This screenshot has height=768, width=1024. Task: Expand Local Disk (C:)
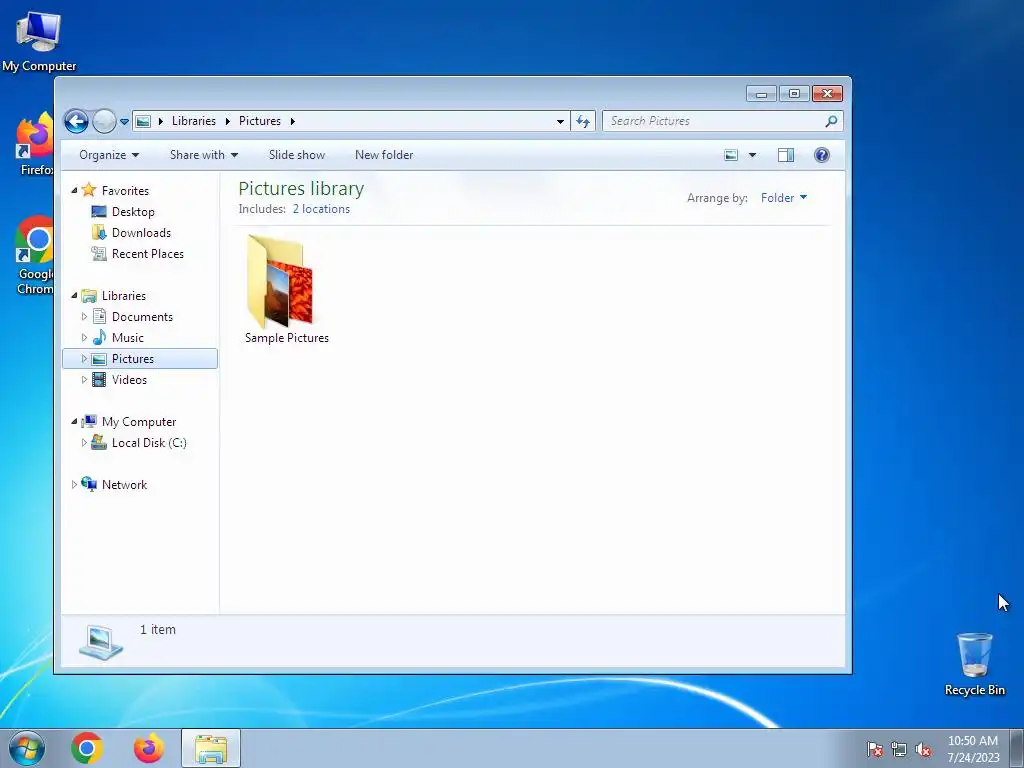coord(84,443)
